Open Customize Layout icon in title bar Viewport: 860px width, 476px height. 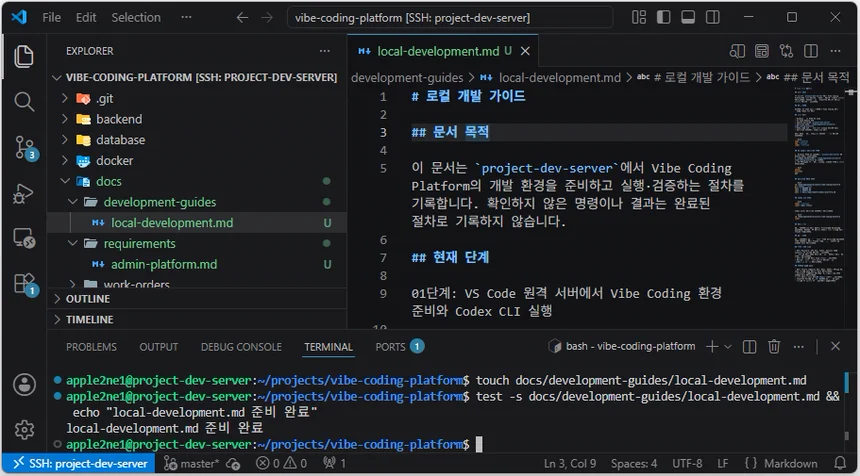coord(639,18)
